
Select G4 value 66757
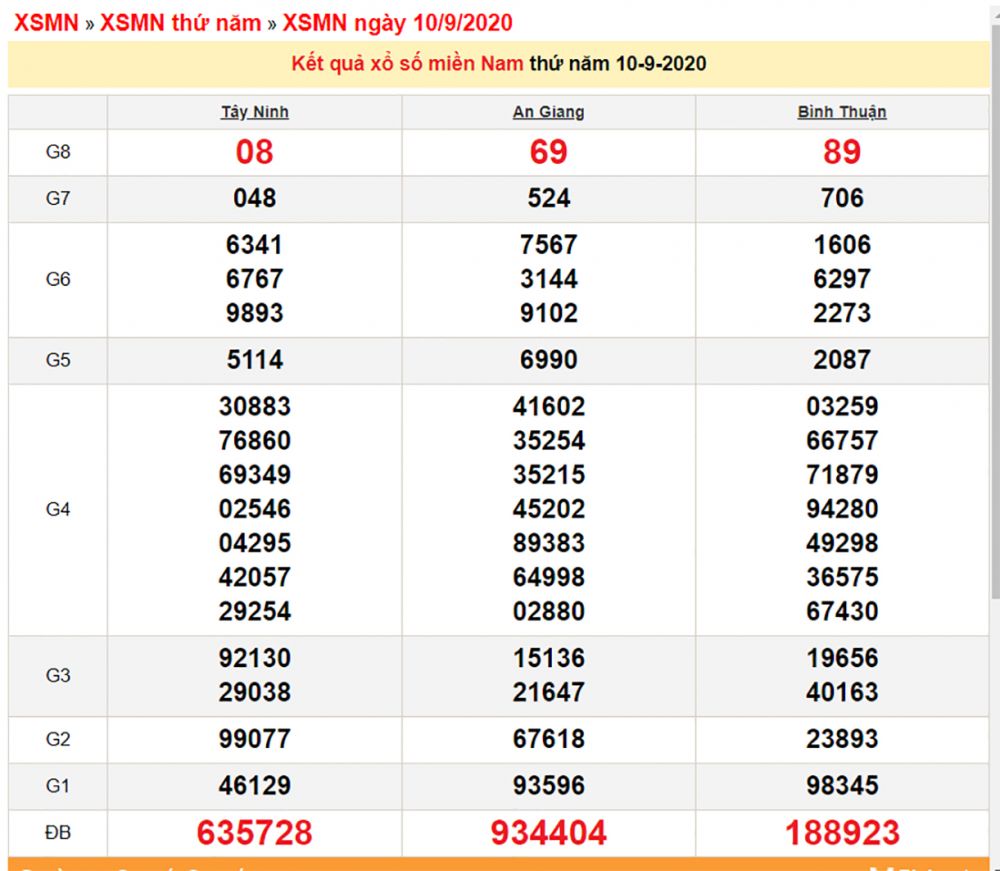pyautogui.click(x=842, y=441)
